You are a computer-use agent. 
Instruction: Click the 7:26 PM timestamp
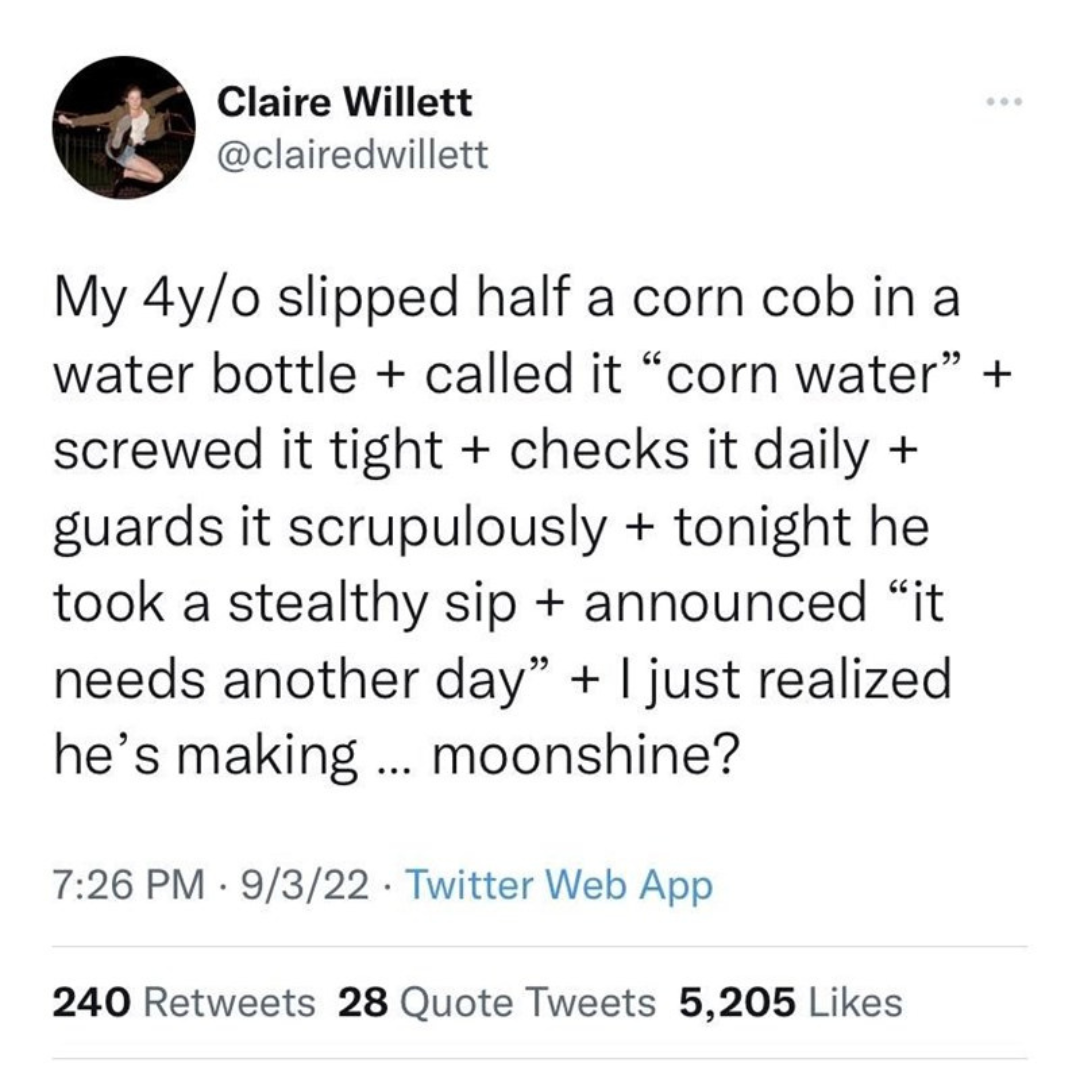(x=129, y=884)
